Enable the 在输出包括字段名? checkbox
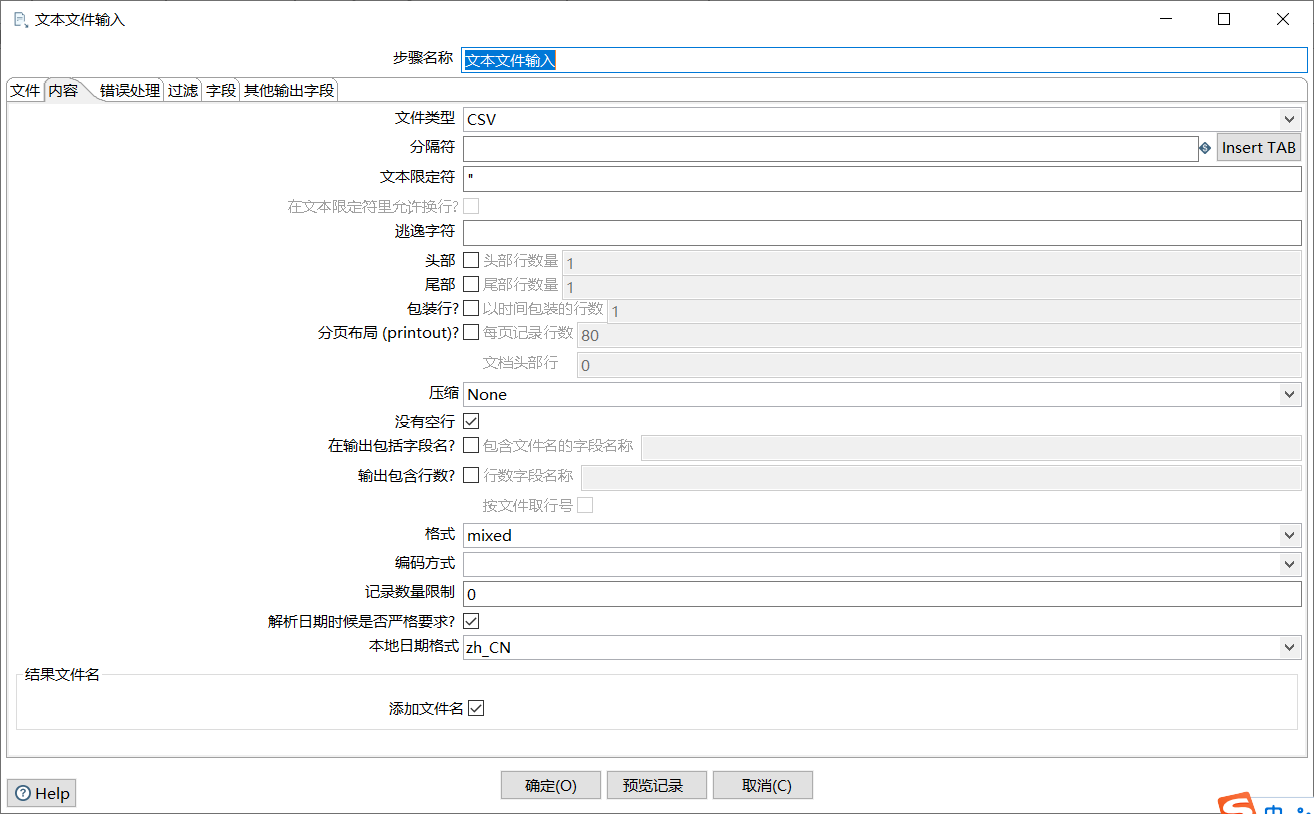 471,445
